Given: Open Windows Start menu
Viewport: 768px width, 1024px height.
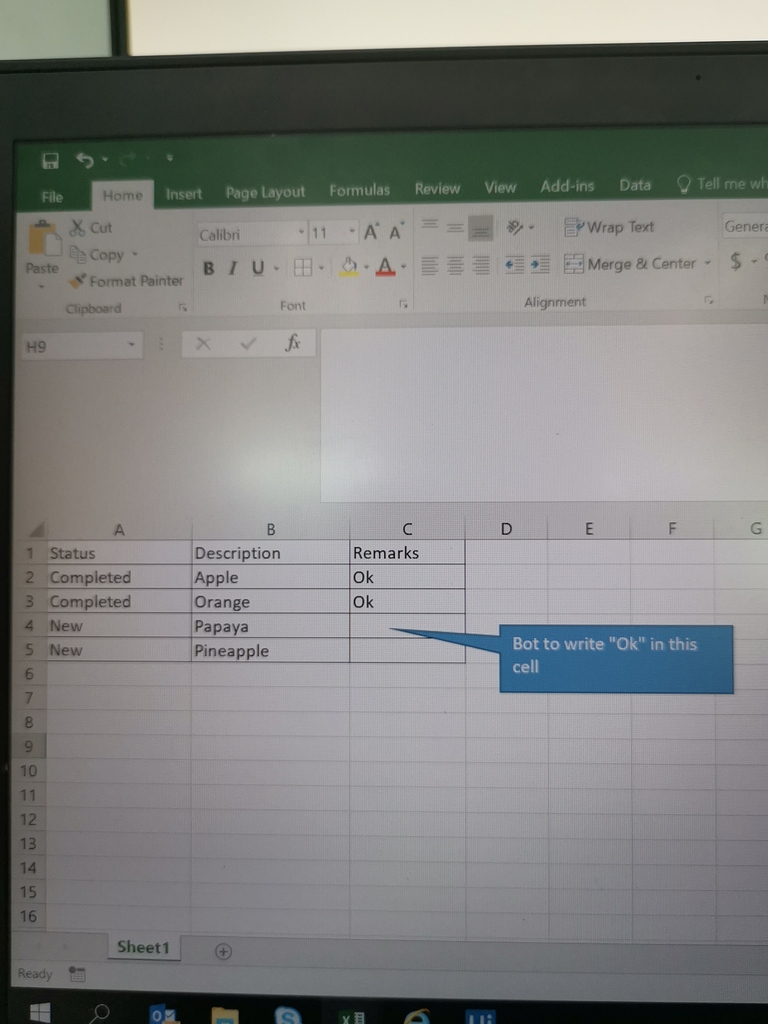Looking at the screenshot, I should click(x=40, y=1012).
